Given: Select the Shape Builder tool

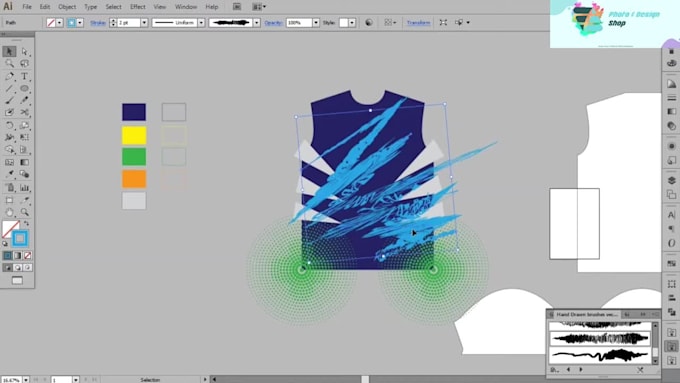Looking at the screenshot, I should coord(9,150).
